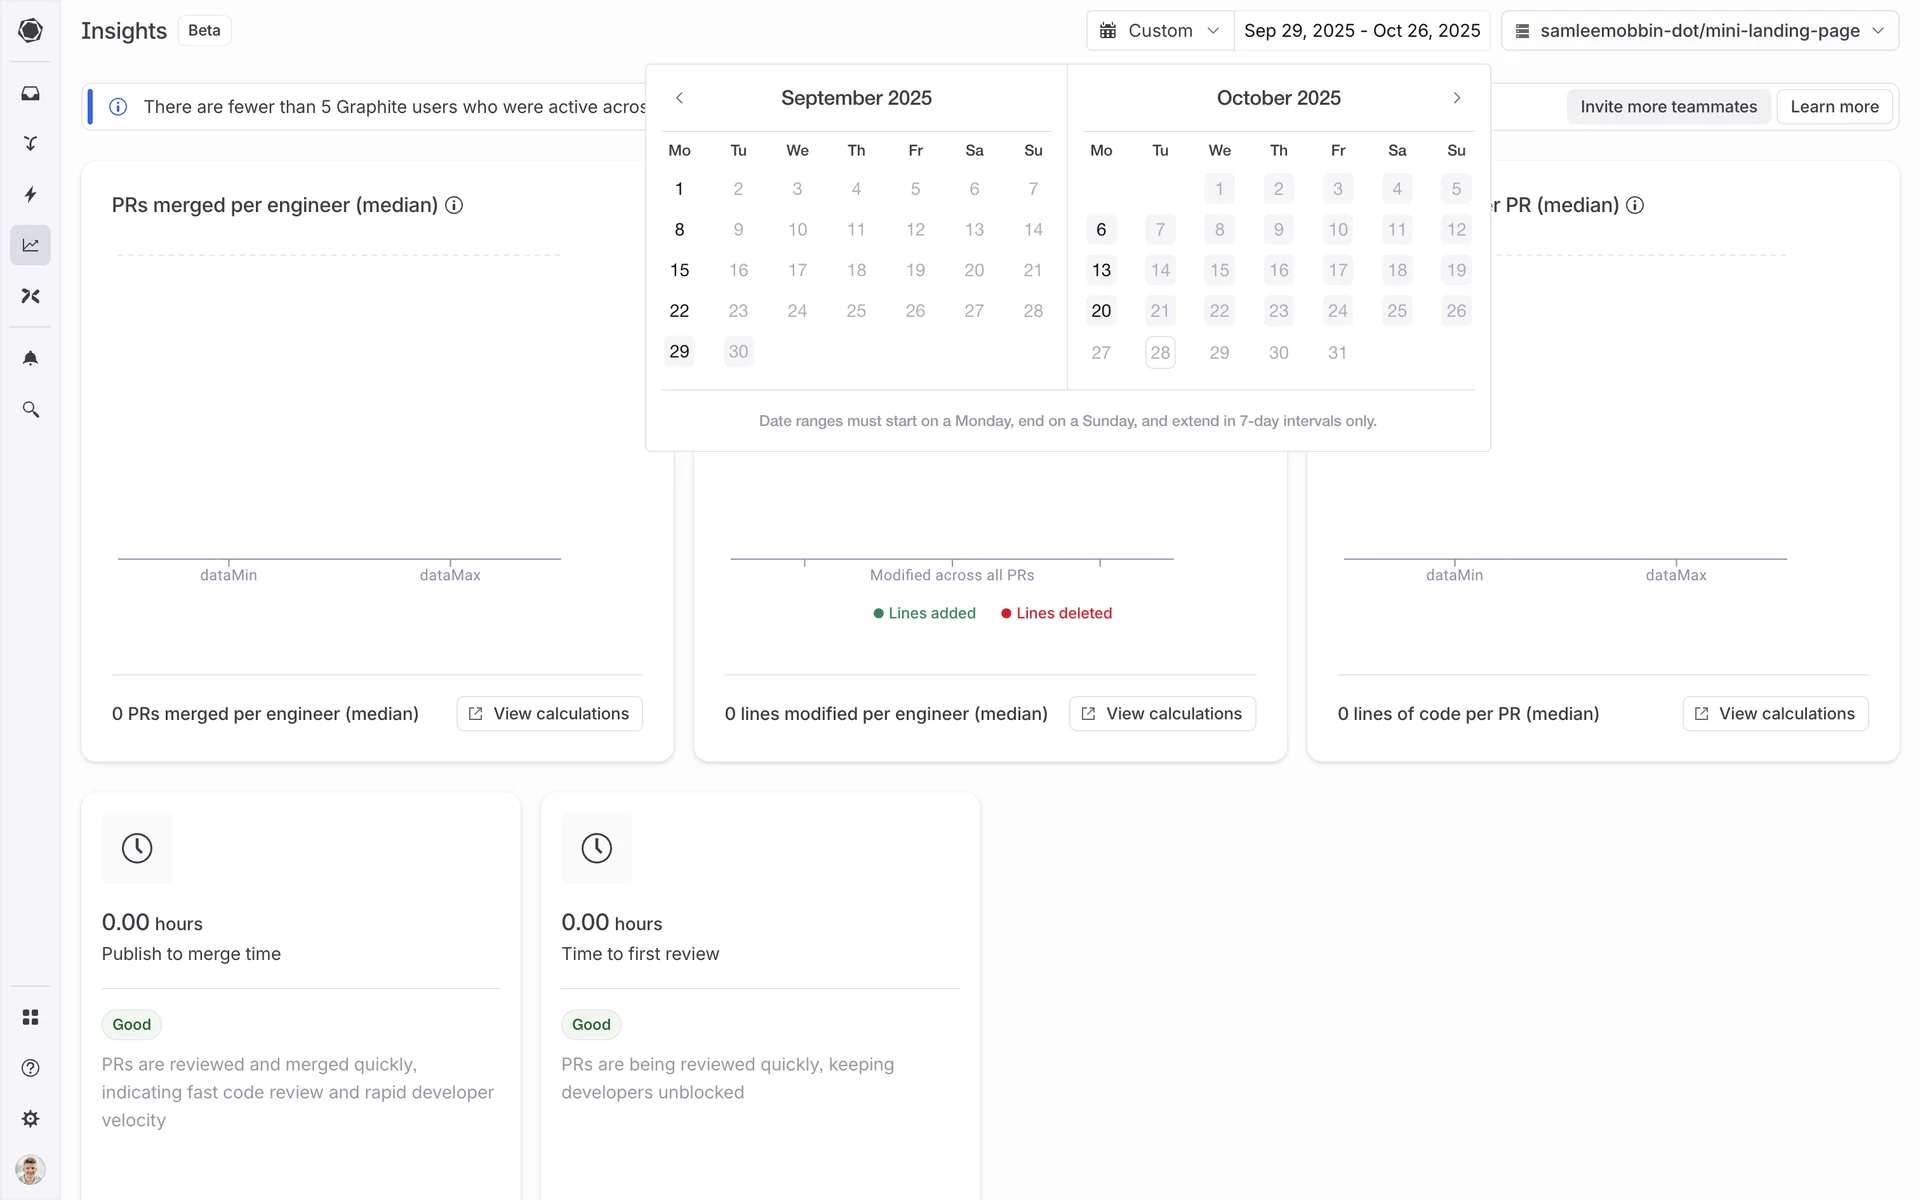Click info icon beside PRs merged title
1920x1200 pixels.
pos(454,205)
